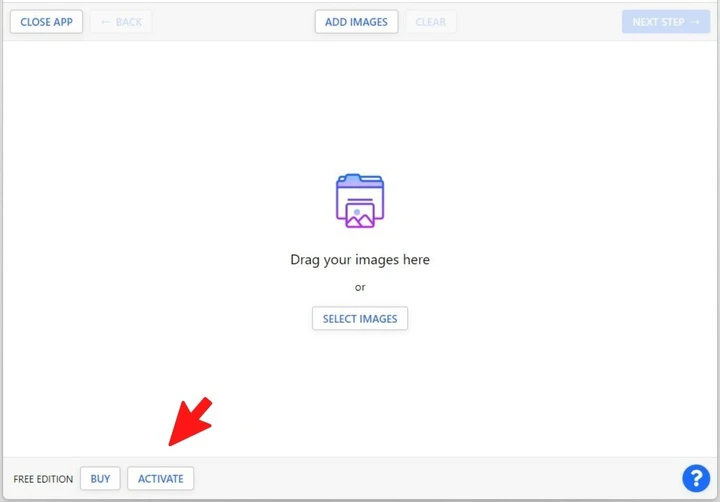Click the Buy button
The height and width of the screenshot is (502, 720).
click(100, 479)
